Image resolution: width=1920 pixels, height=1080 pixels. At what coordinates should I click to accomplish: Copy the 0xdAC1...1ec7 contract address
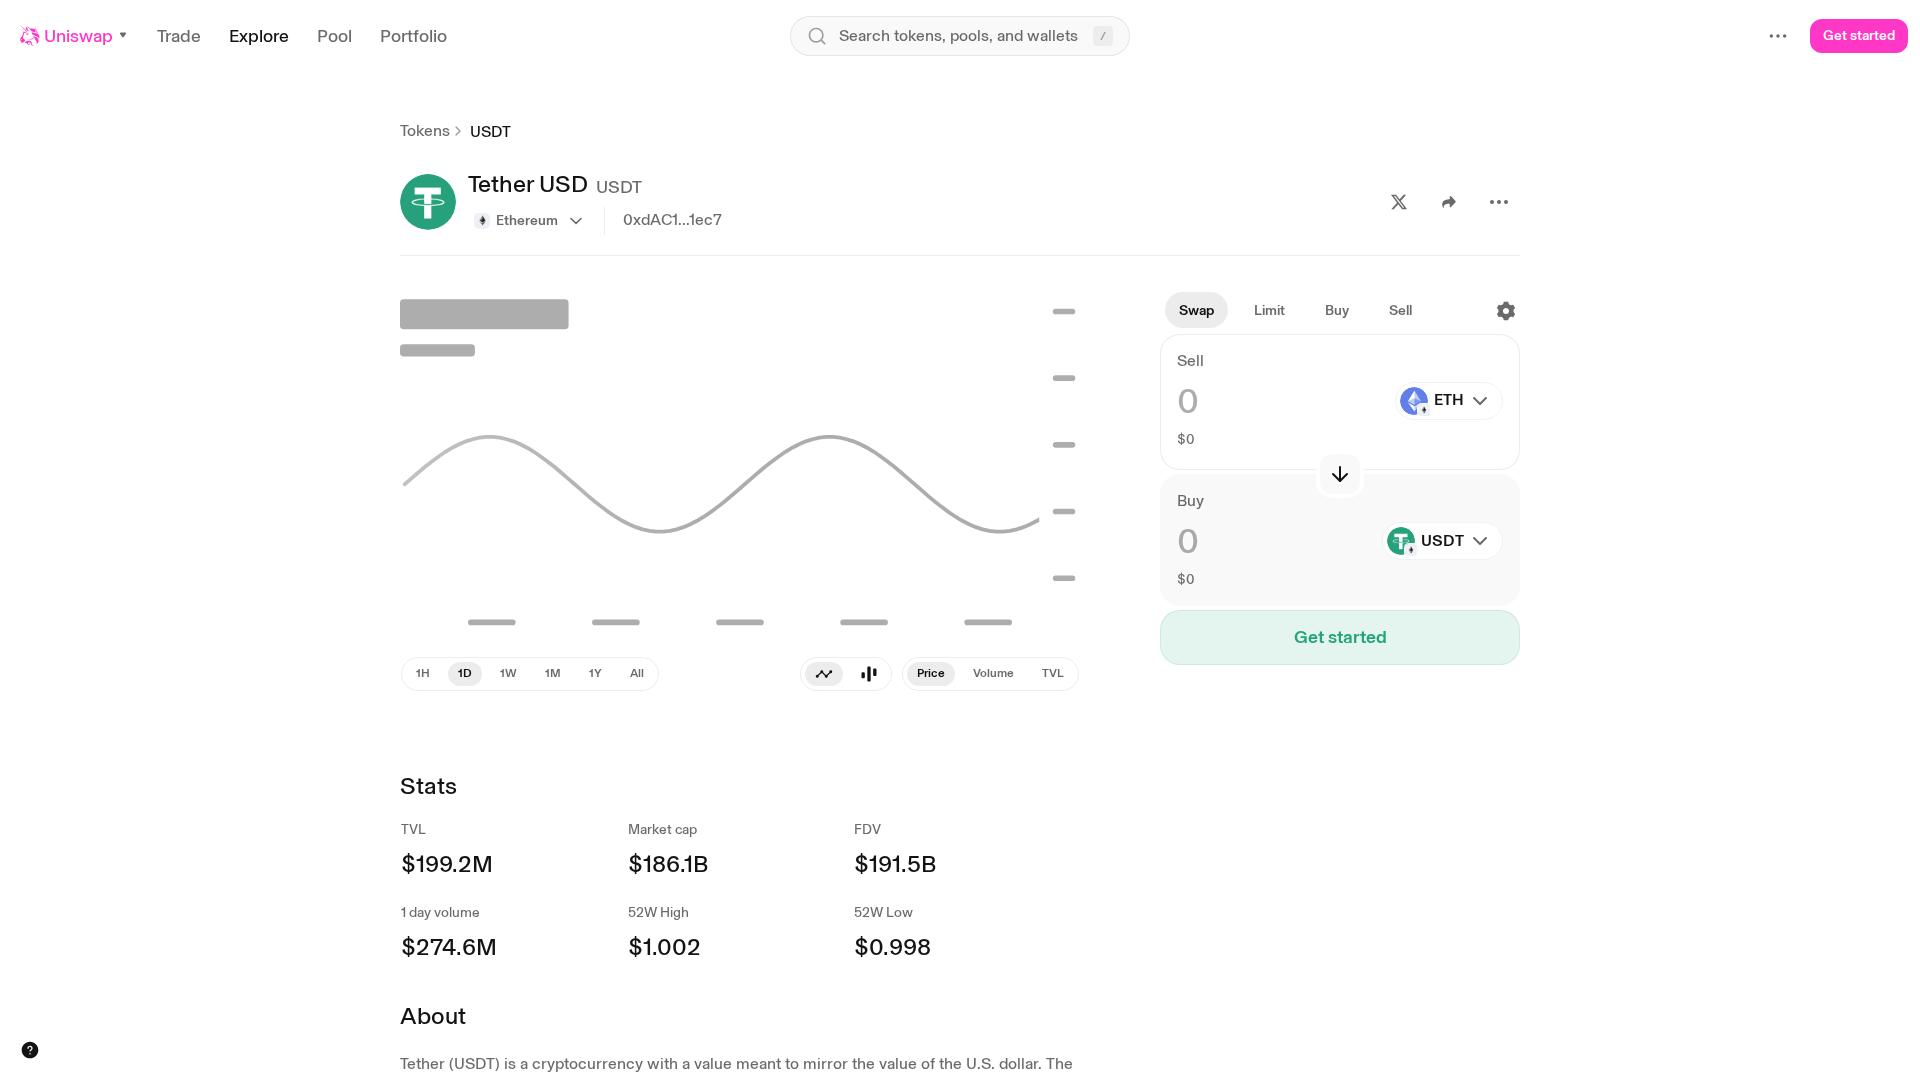coord(672,220)
